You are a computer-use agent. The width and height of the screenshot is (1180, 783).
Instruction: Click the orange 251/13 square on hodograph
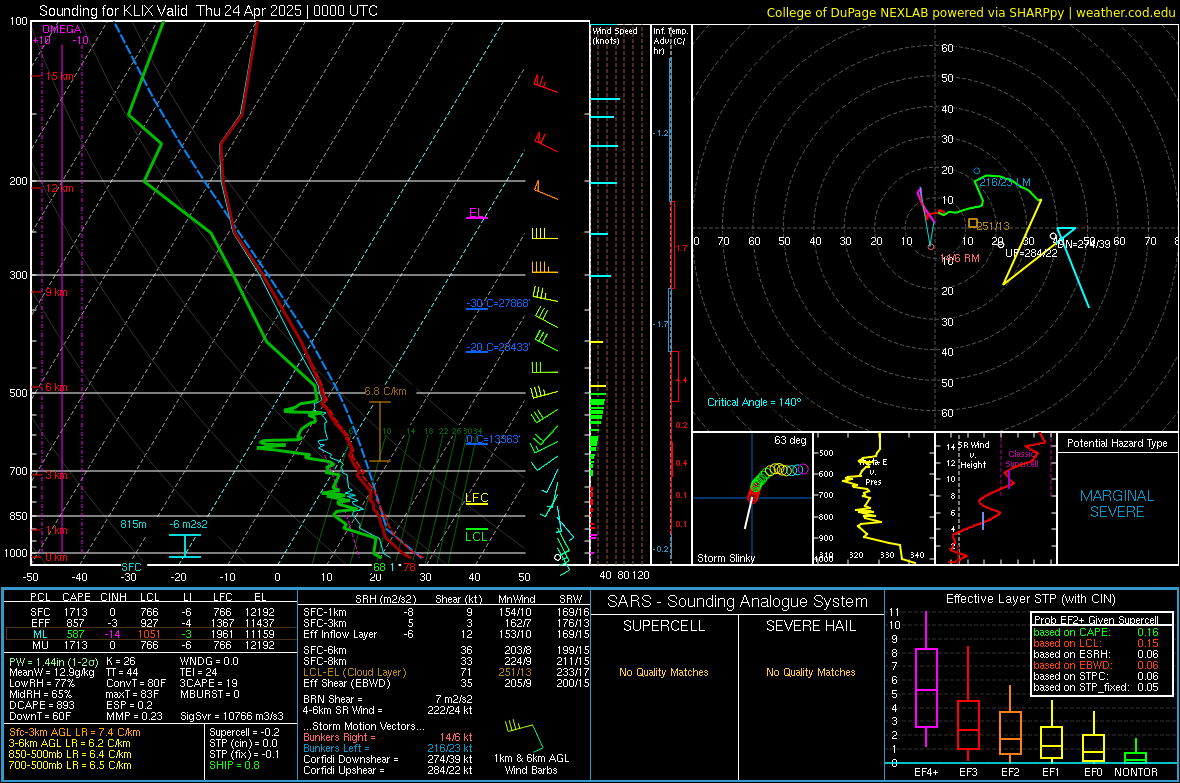click(972, 224)
